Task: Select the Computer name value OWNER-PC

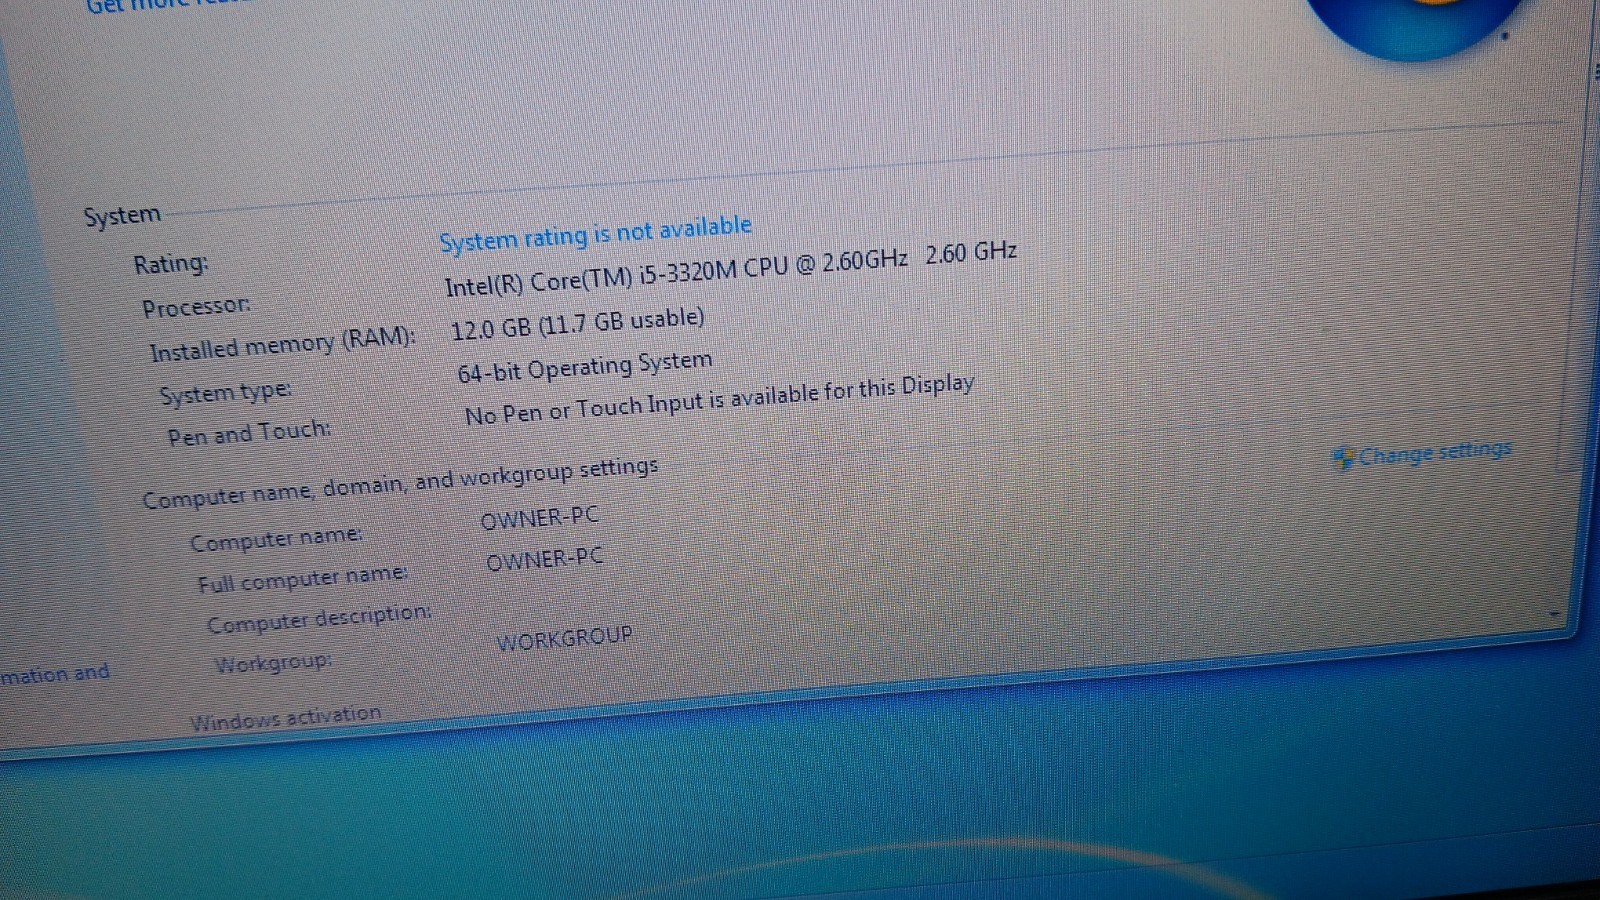Action: click(539, 518)
